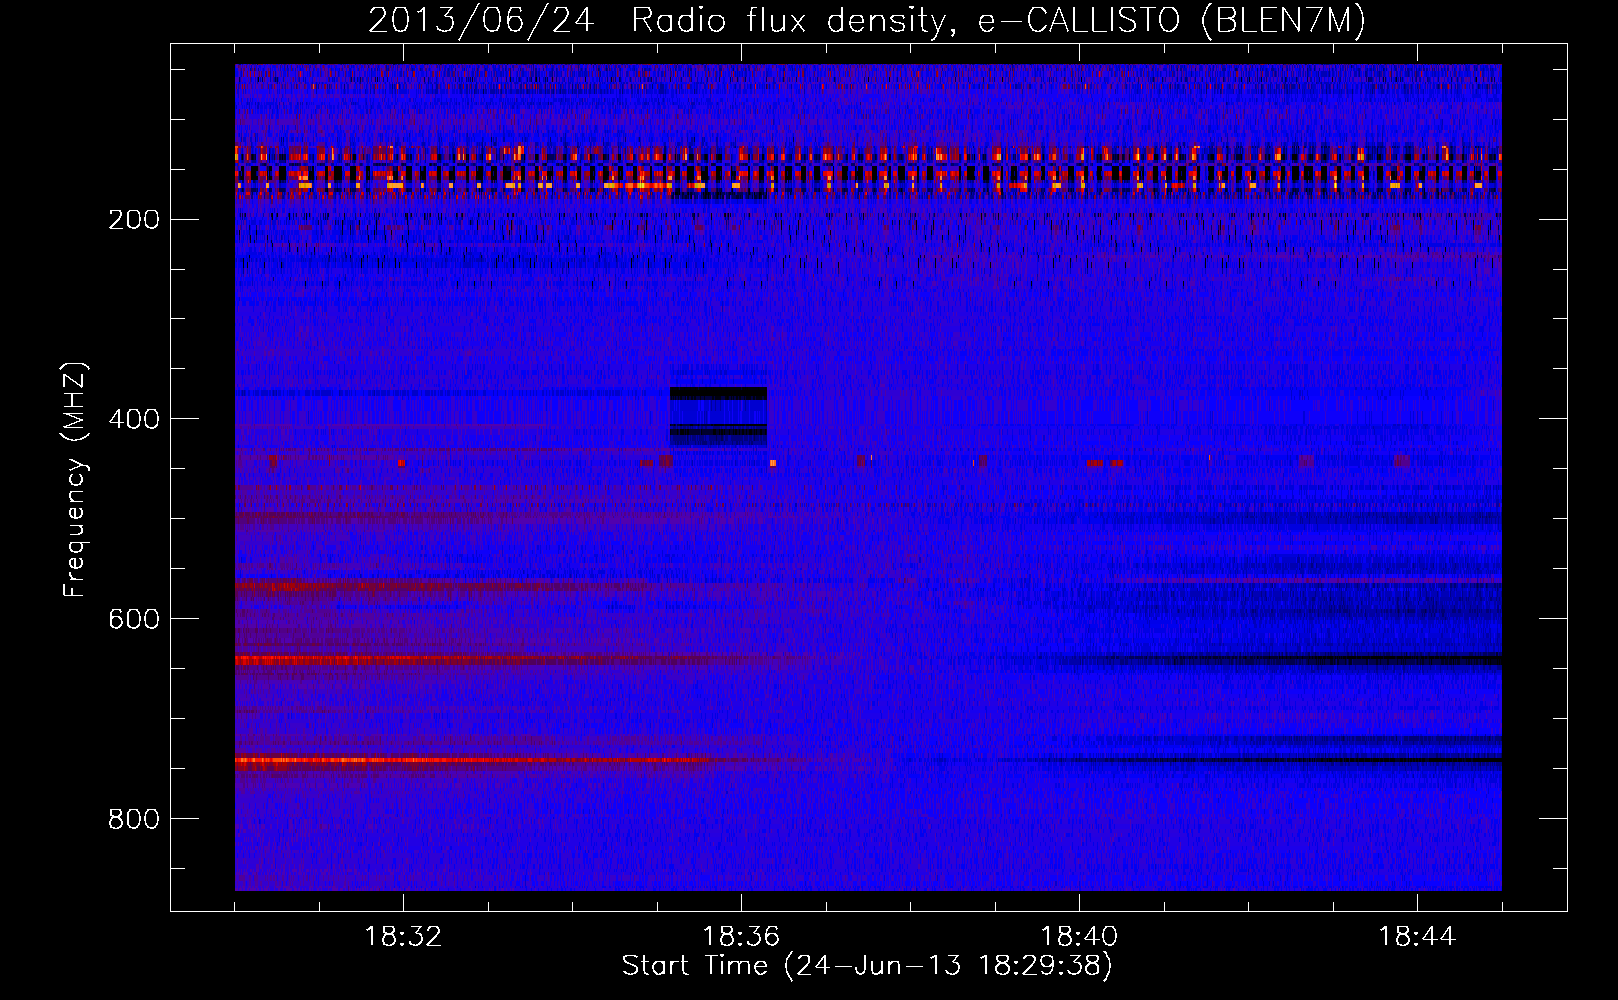Click the 400 frequency tick label
This screenshot has width=1618, height=1000.
click(x=134, y=419)
